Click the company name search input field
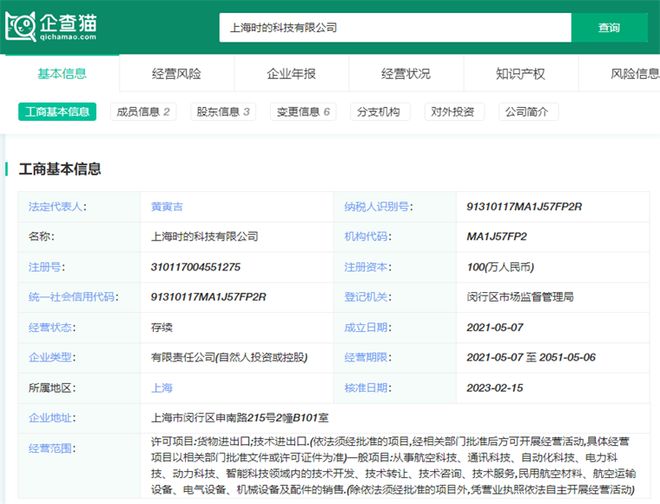Image resolution: width=660 pixels, height=504 pixels. click(x=395, y=28)
